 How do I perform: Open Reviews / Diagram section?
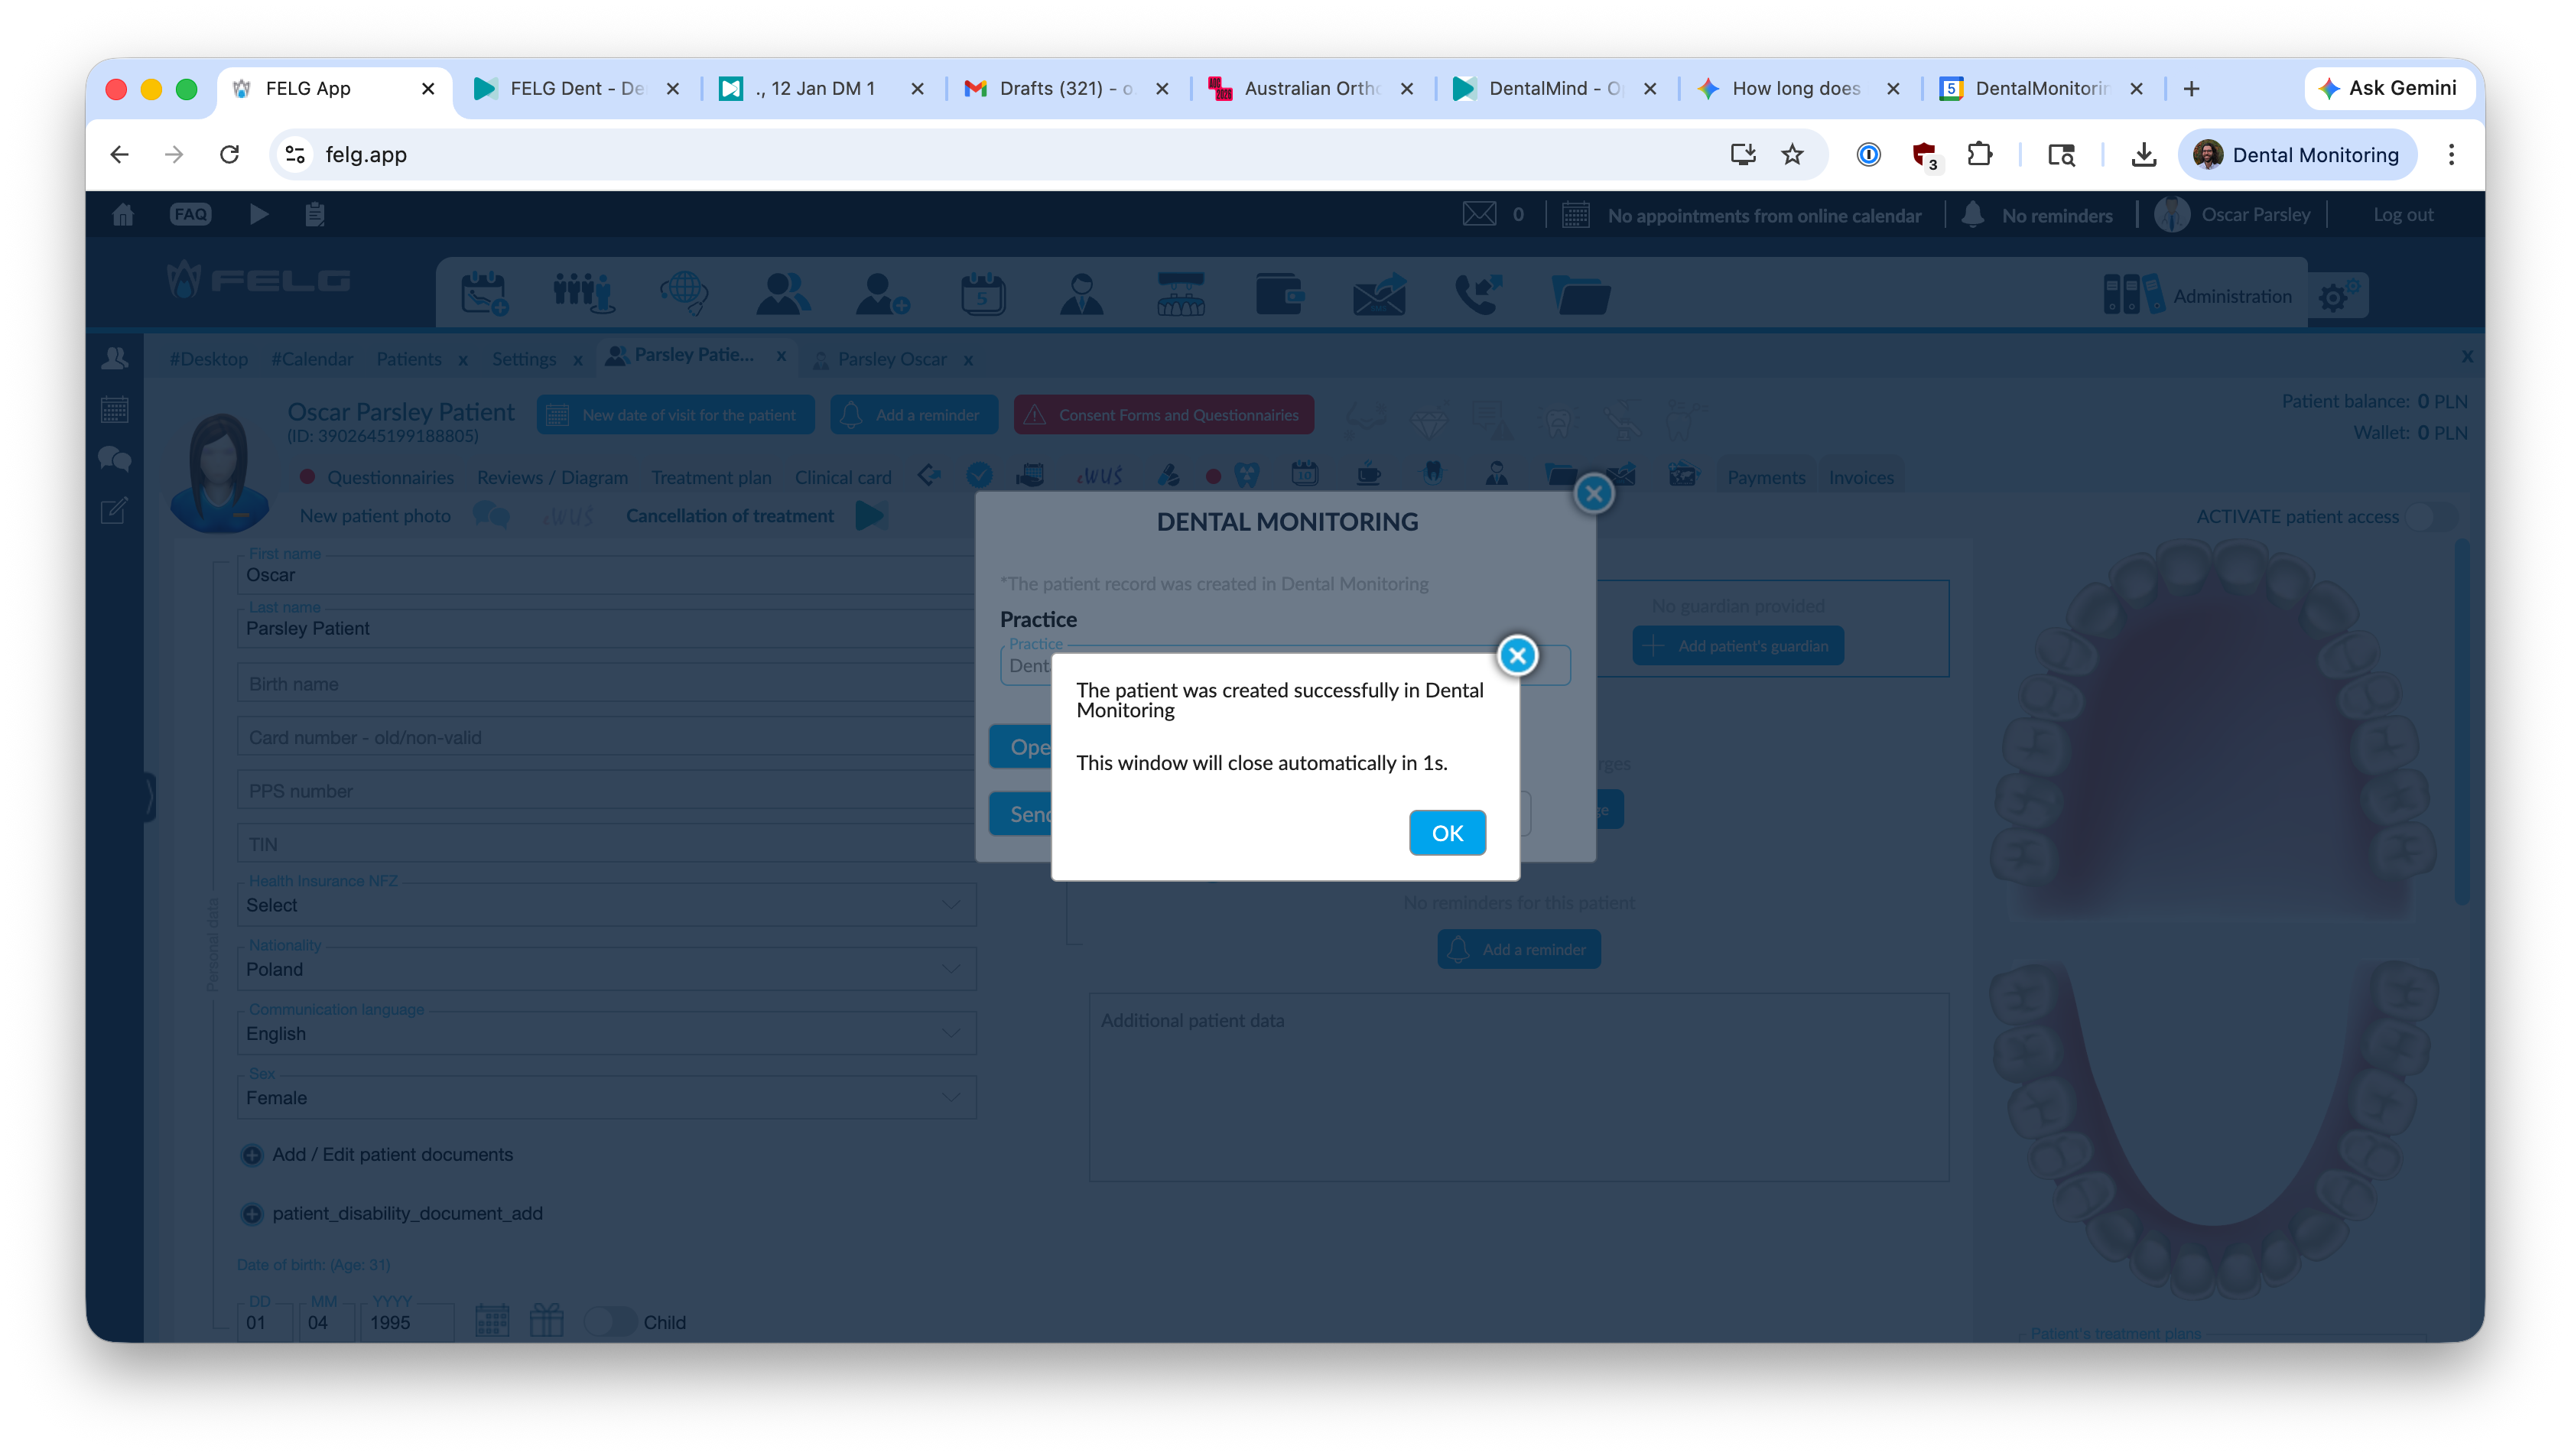552,477
